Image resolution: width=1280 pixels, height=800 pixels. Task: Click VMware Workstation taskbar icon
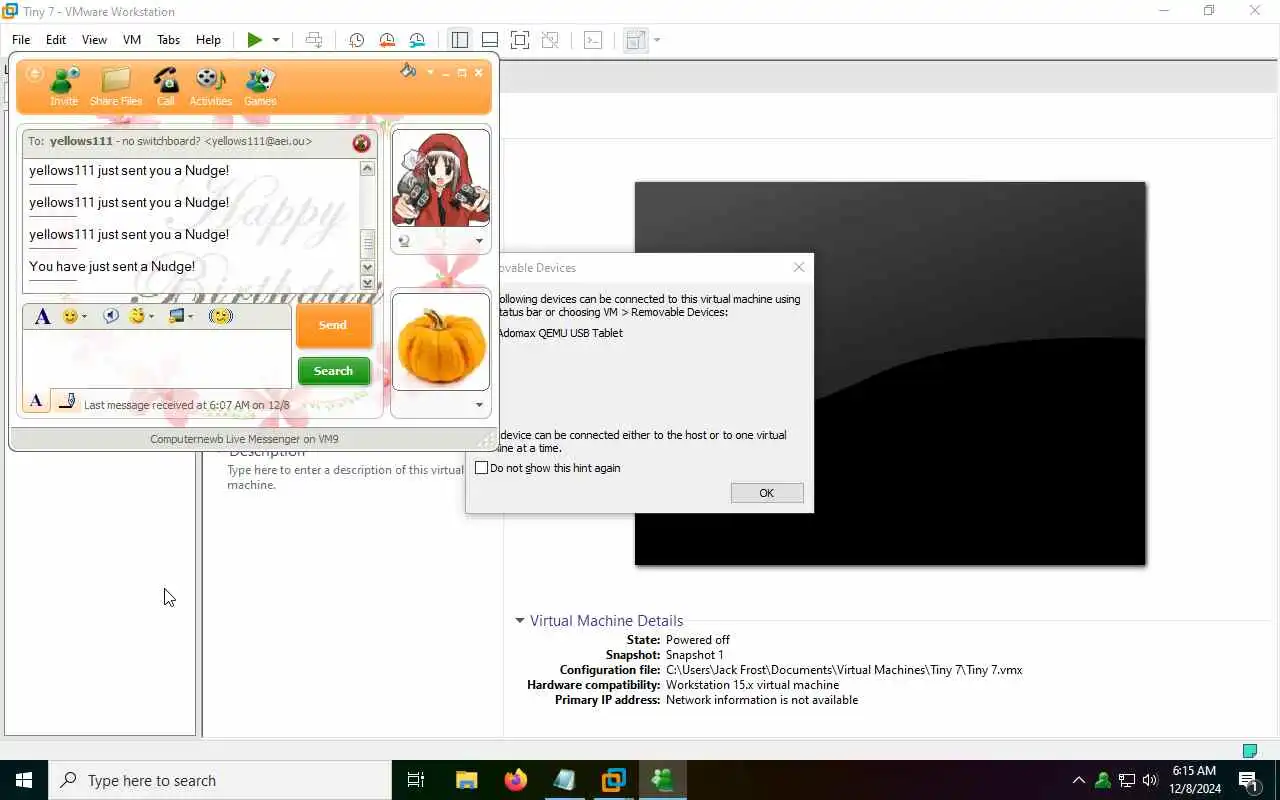pyautogui.click(x=614, y=780)
